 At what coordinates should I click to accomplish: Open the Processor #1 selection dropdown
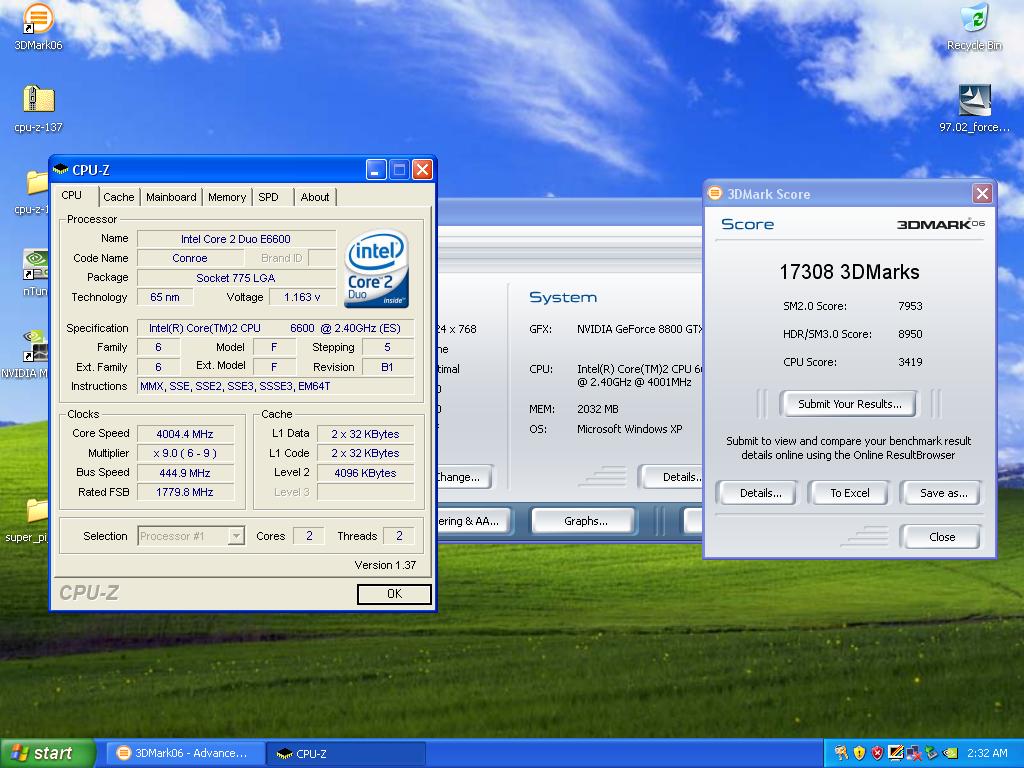click(x=236, y=536)
